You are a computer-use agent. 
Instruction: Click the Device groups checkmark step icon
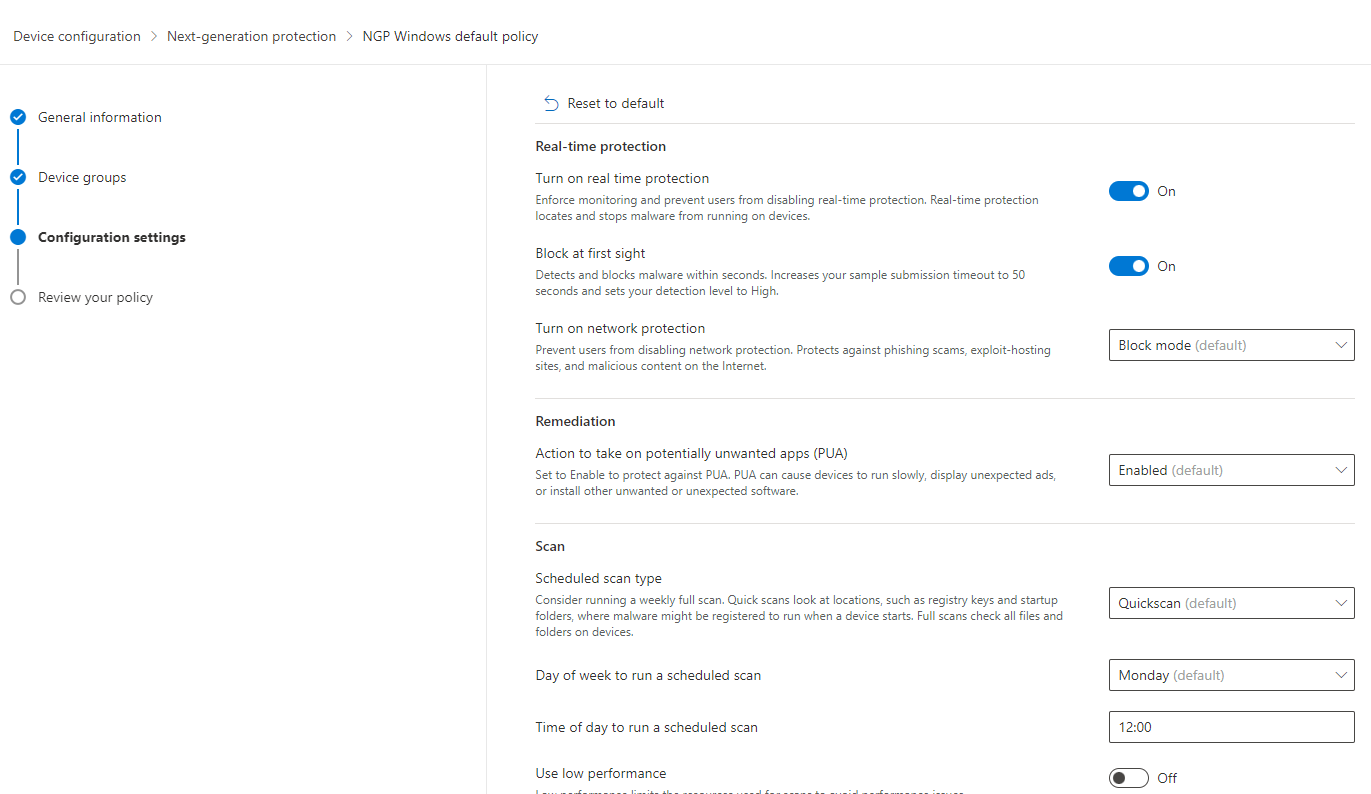18,177
